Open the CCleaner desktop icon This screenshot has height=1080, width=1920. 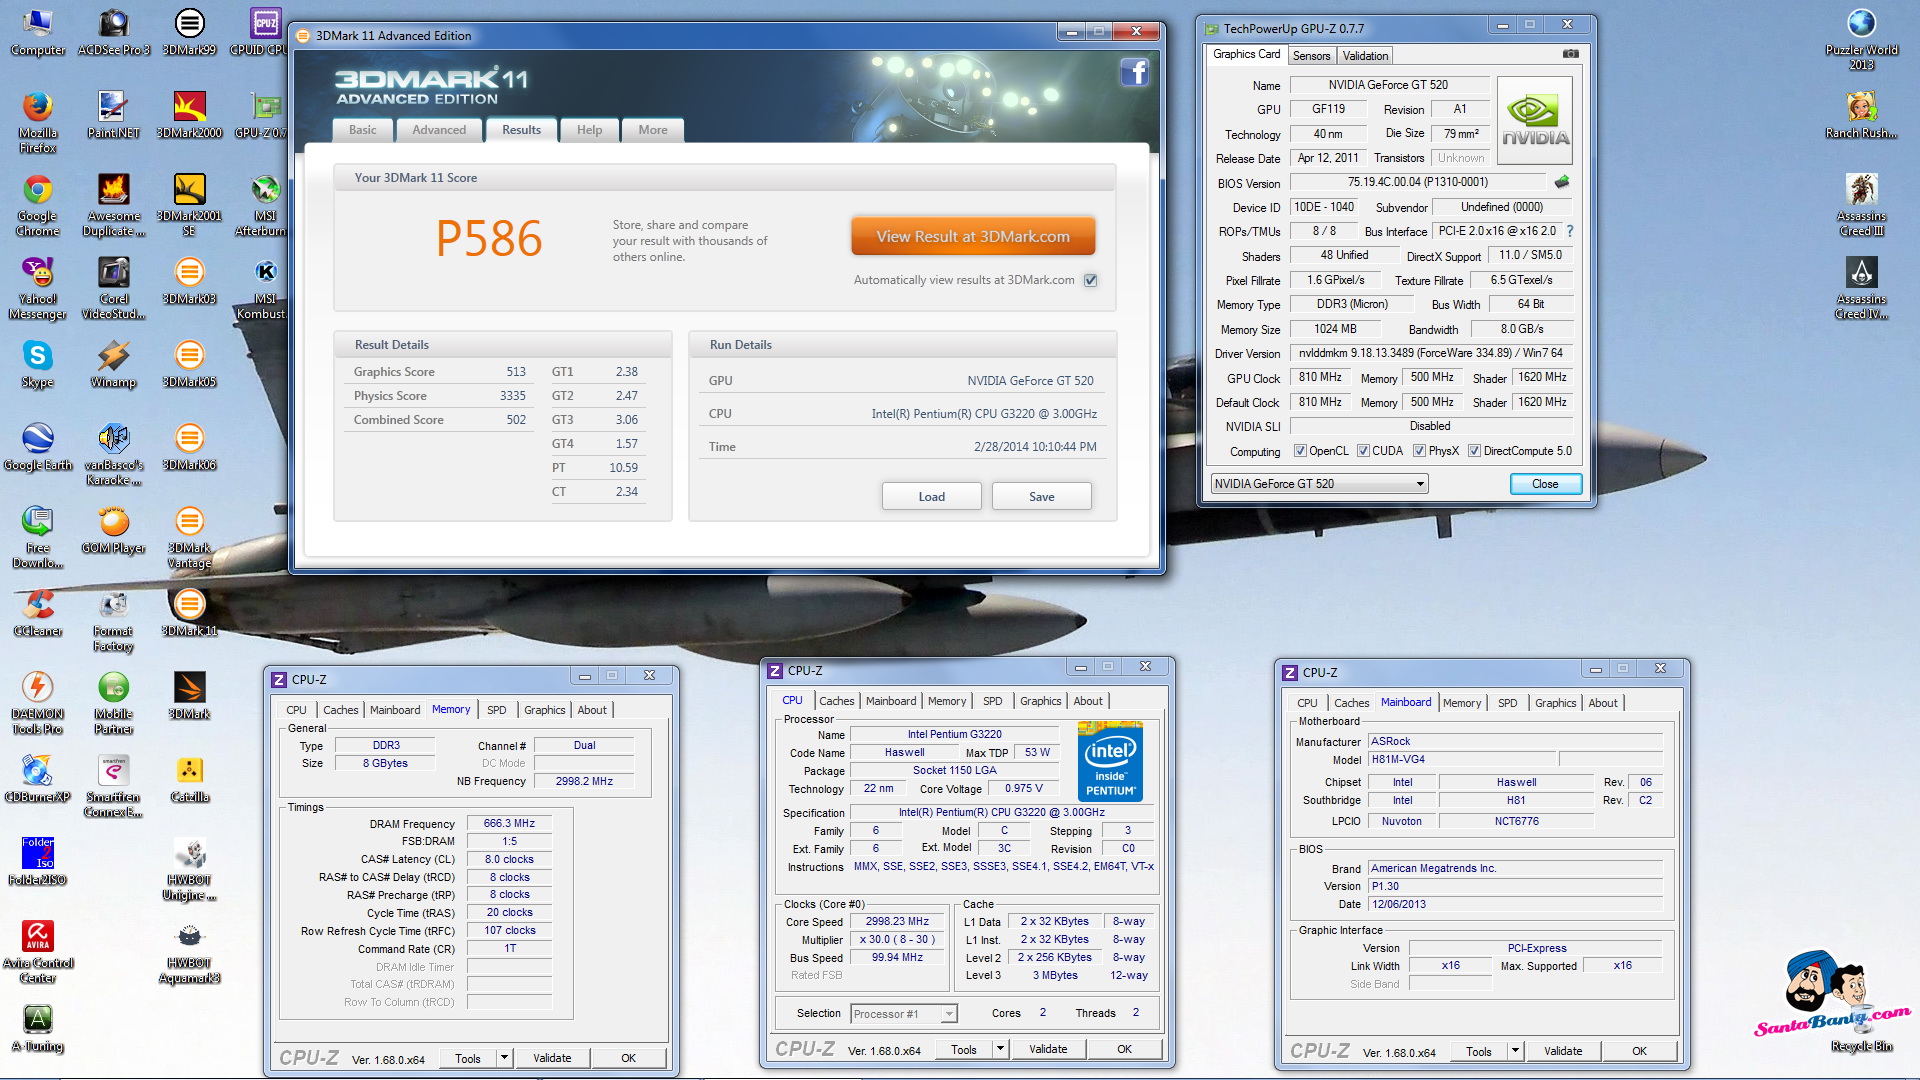(x=38, y=613)
